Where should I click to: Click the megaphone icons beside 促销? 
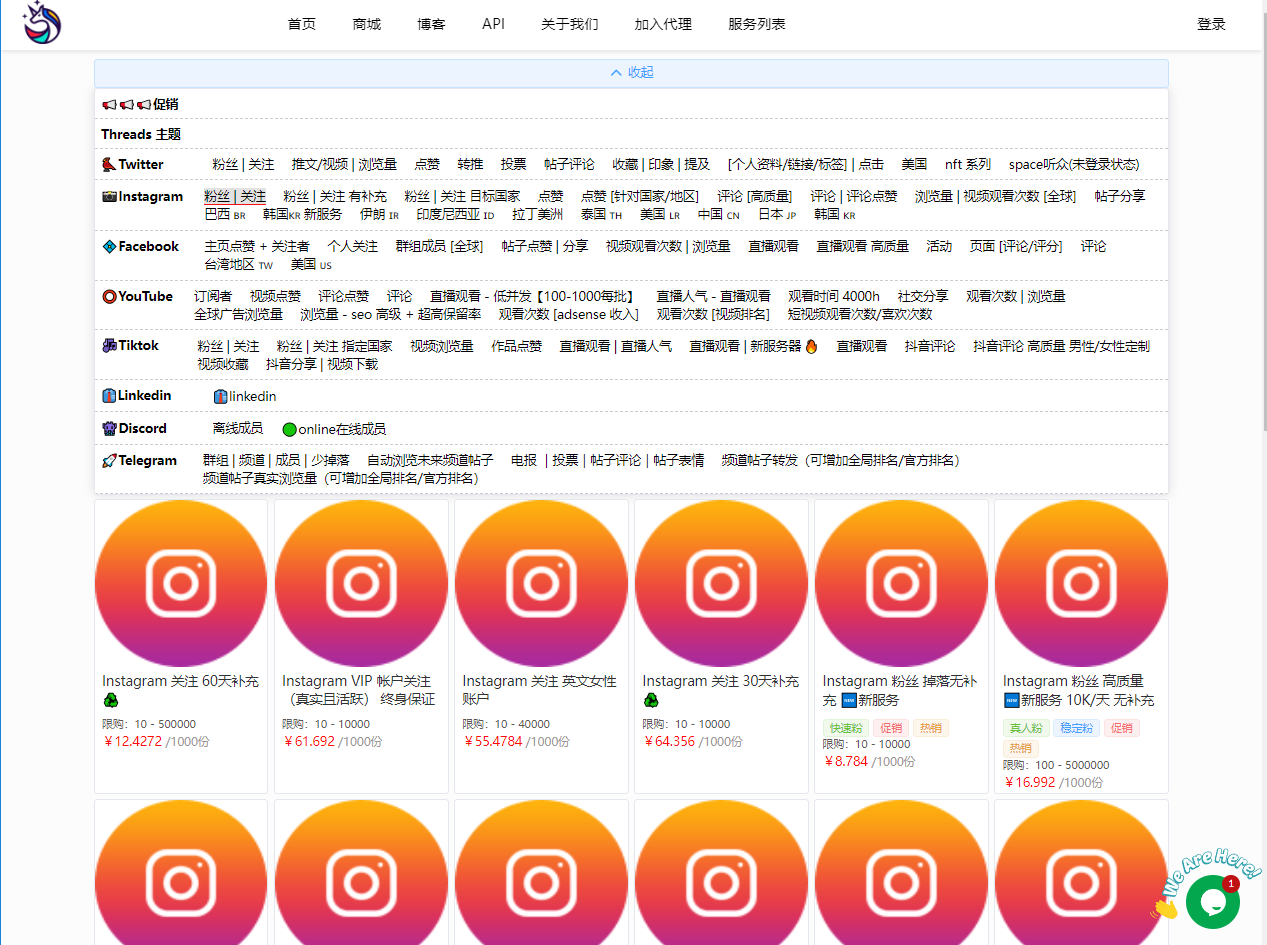pyautogui.click(x=126, y=104)
